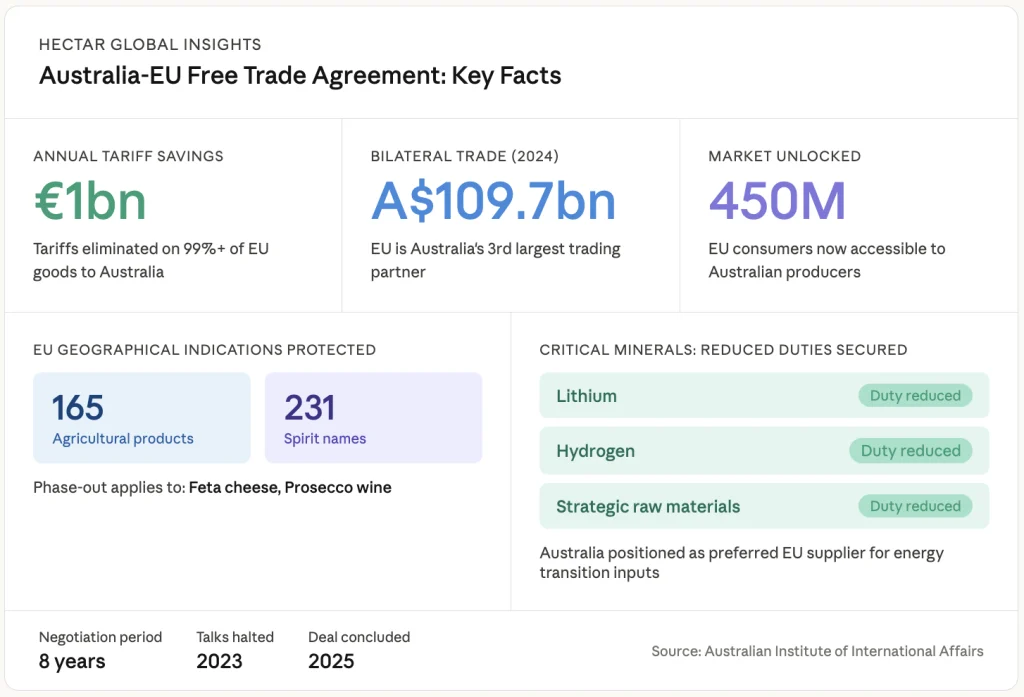1024x697 pixels.
Task: Click the 'HECTAR GLOBAL INSIGHTS' header label
Action: pyautogui.click(x=150, y=44)
